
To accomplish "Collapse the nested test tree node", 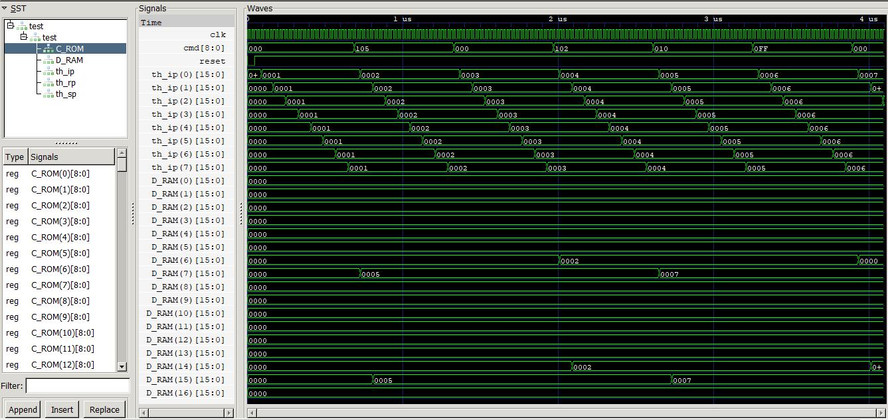I will (22, 37).
